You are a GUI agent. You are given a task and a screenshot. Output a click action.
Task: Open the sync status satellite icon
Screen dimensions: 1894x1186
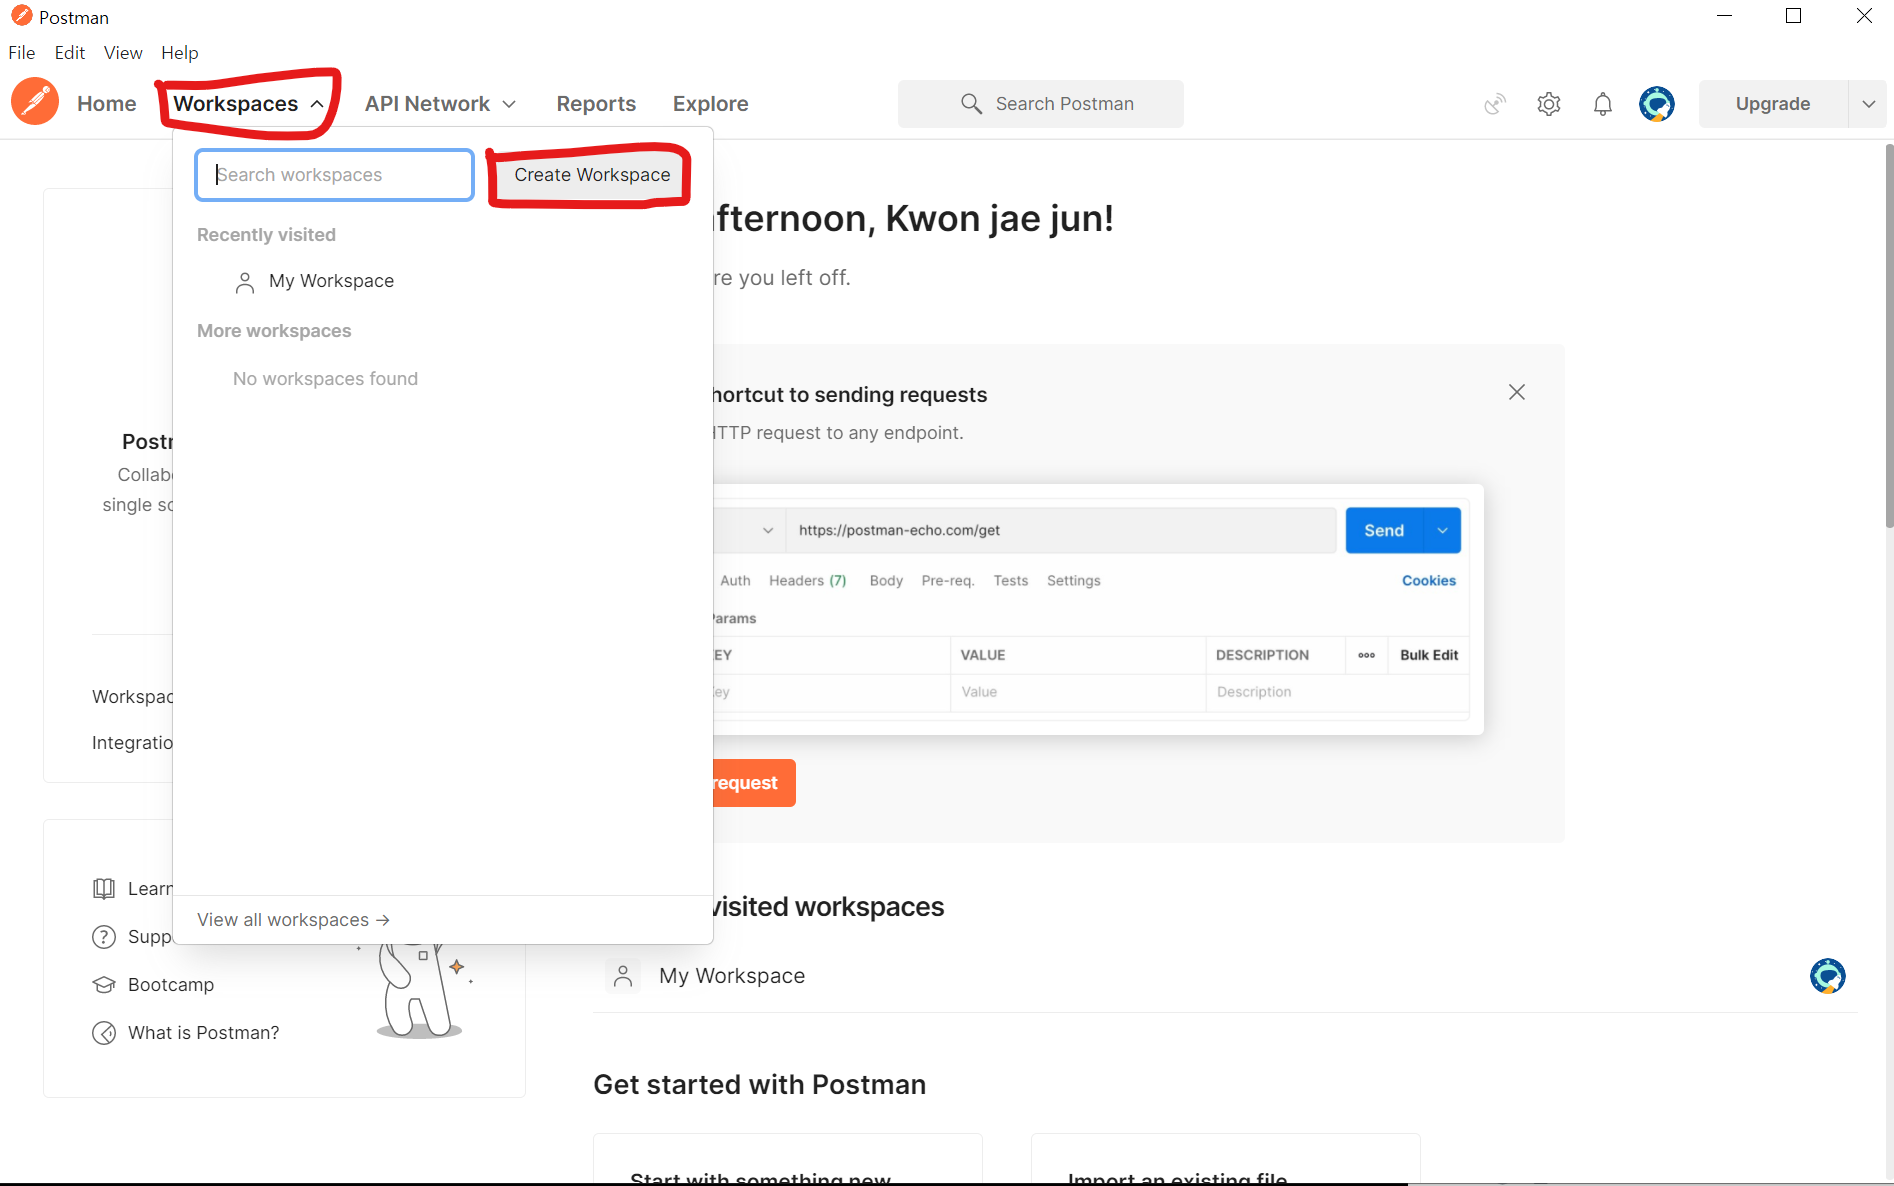point(1495,104)
